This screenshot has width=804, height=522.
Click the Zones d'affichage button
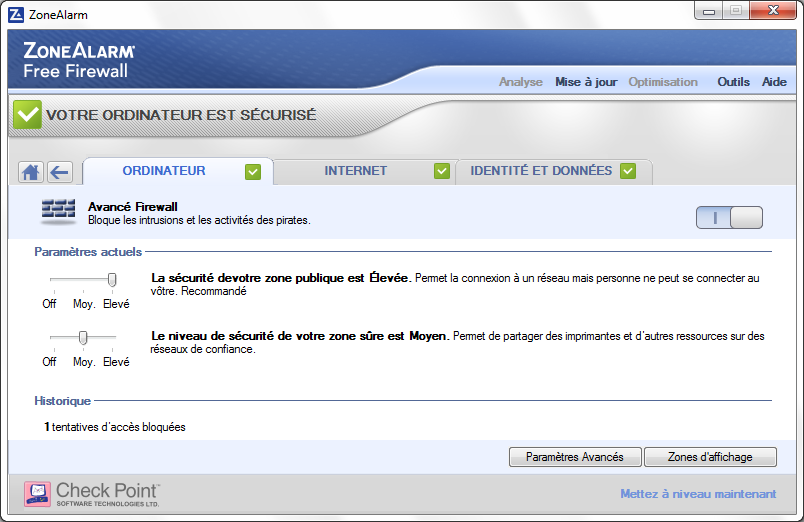tap(710, 457)
